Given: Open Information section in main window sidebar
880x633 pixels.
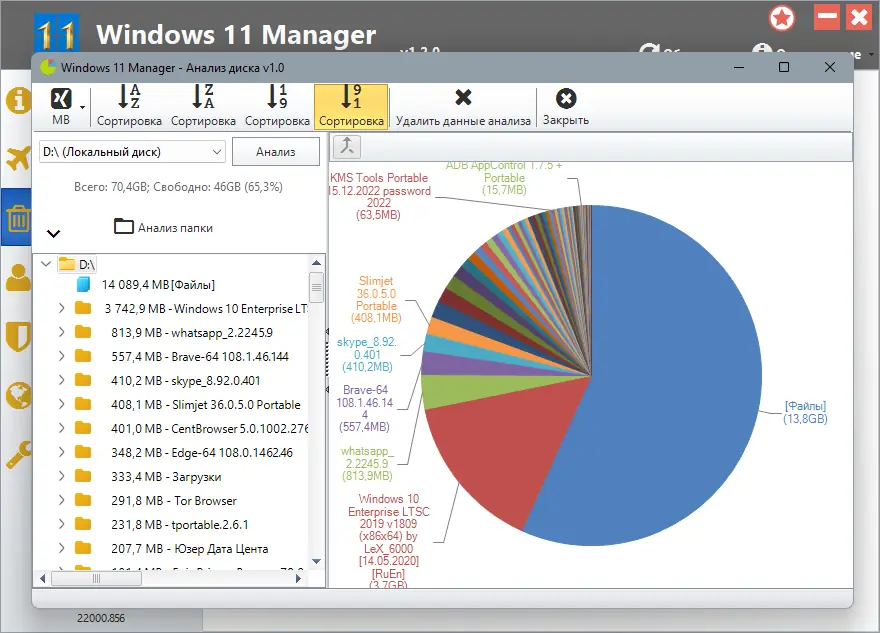Looking at the screenshot, I should tap(18, 100).
